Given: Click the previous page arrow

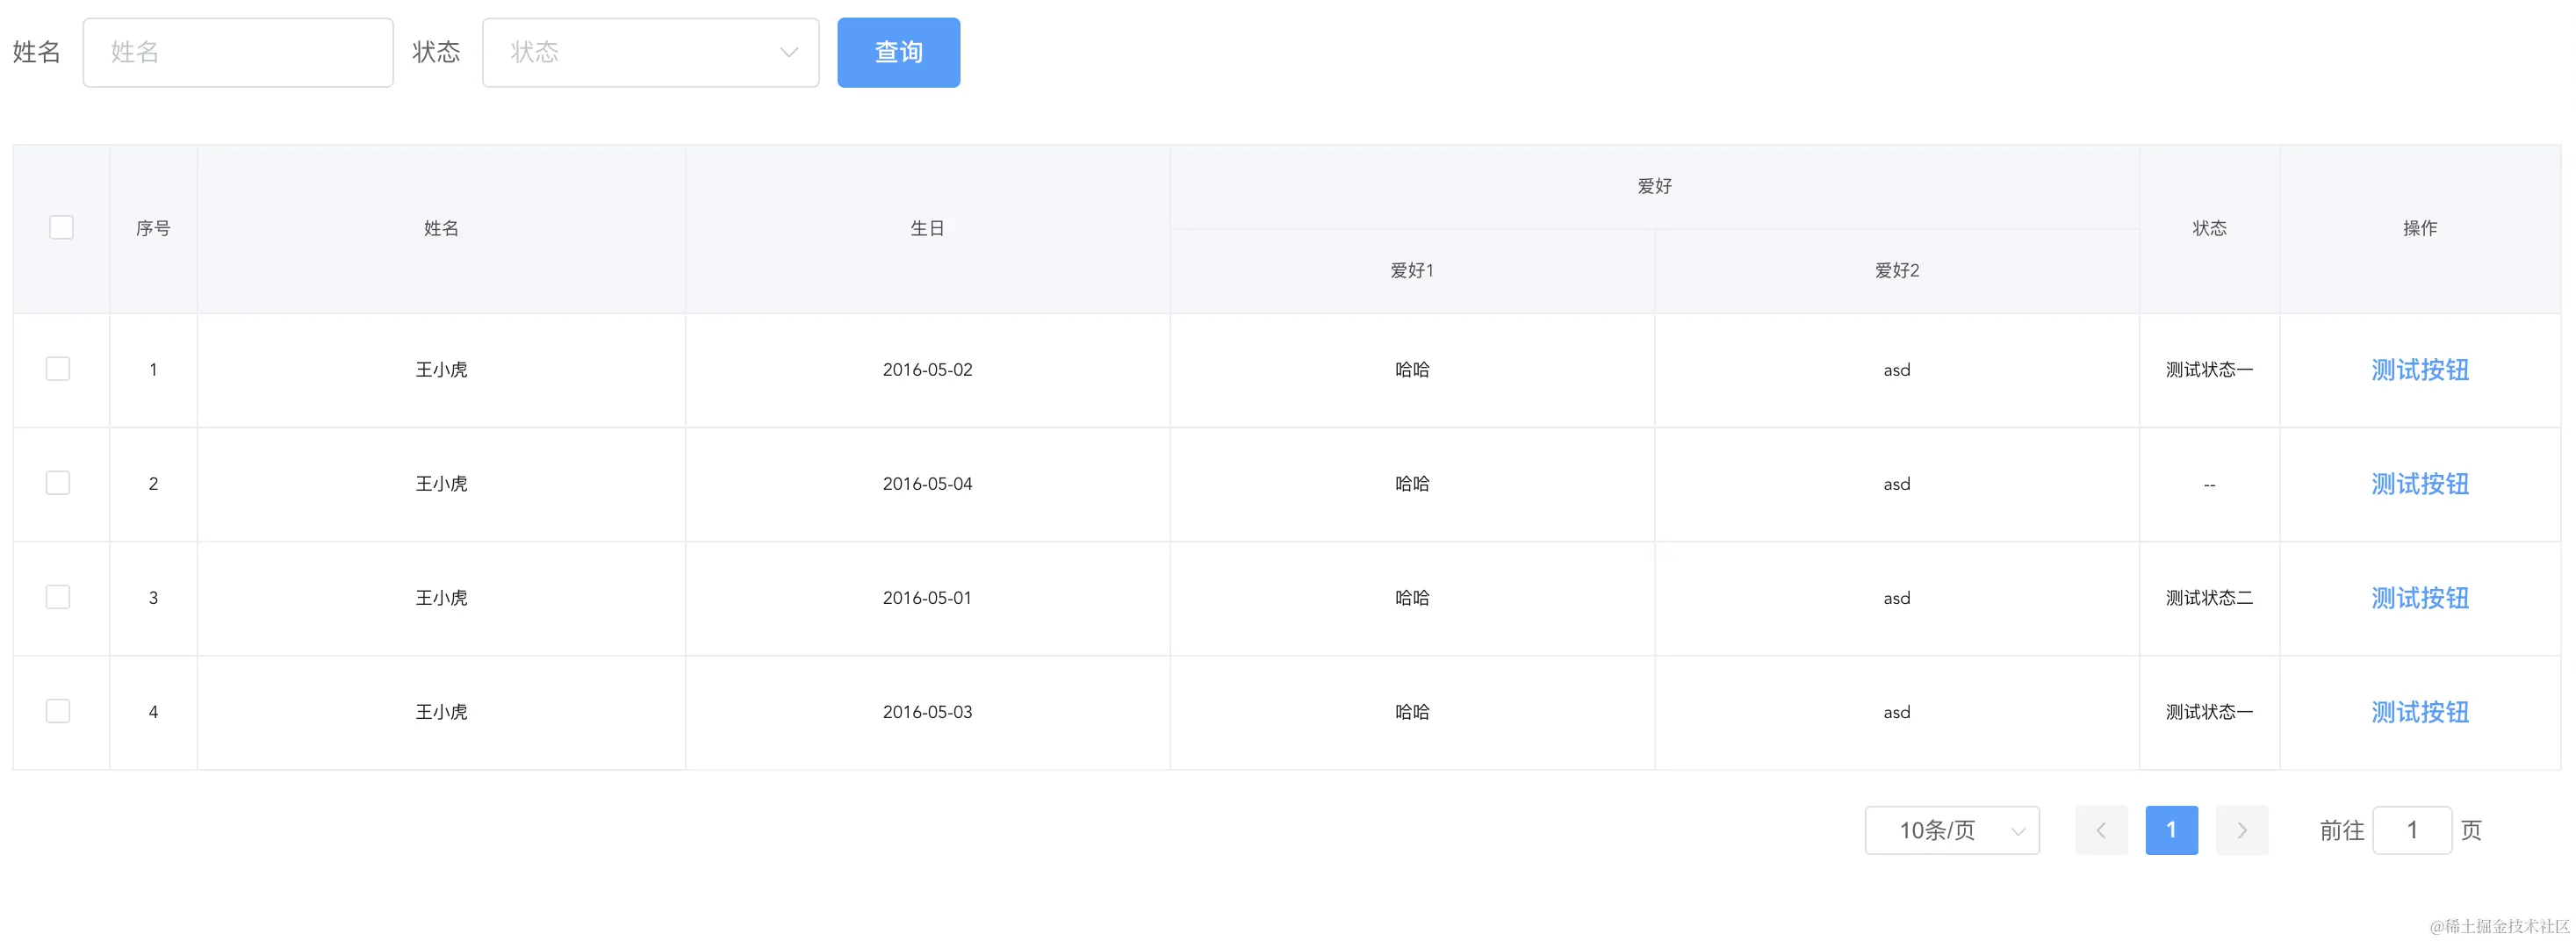Looking at the screenshot, I should click(x=2101, y=830).
